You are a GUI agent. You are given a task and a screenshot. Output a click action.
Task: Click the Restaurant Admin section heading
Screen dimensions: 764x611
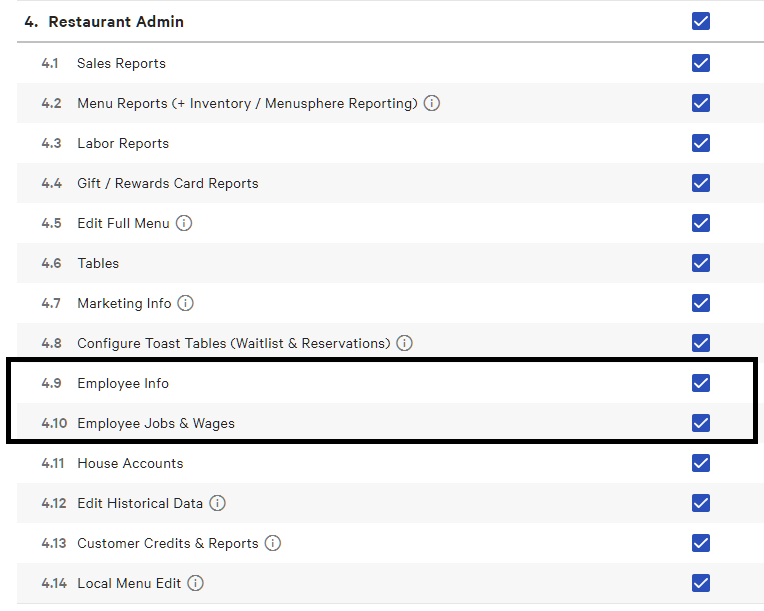(115, 21)
